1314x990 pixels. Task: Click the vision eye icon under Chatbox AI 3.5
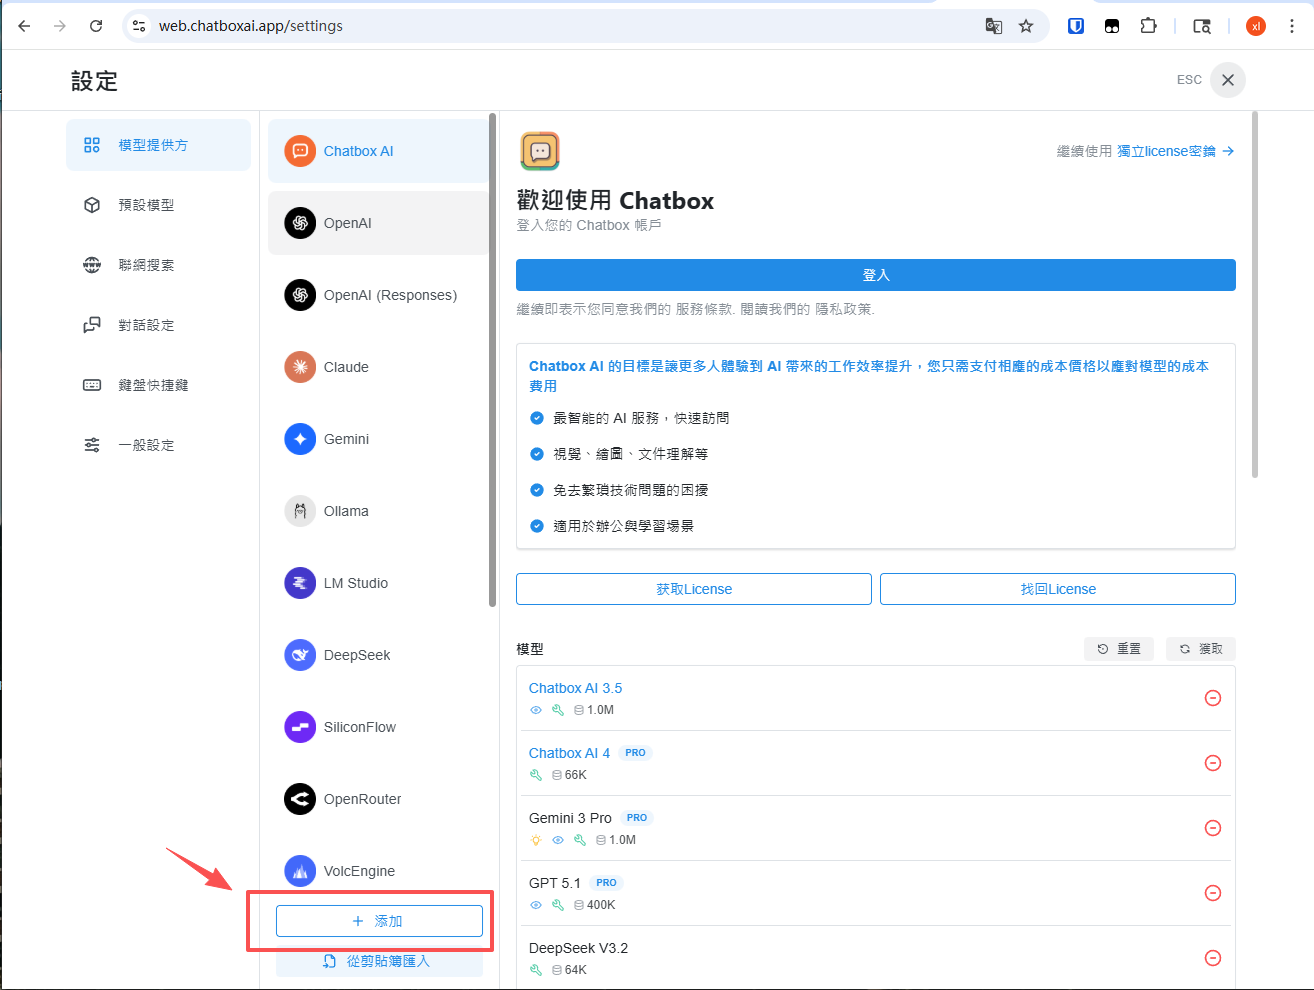coord(536,710)
